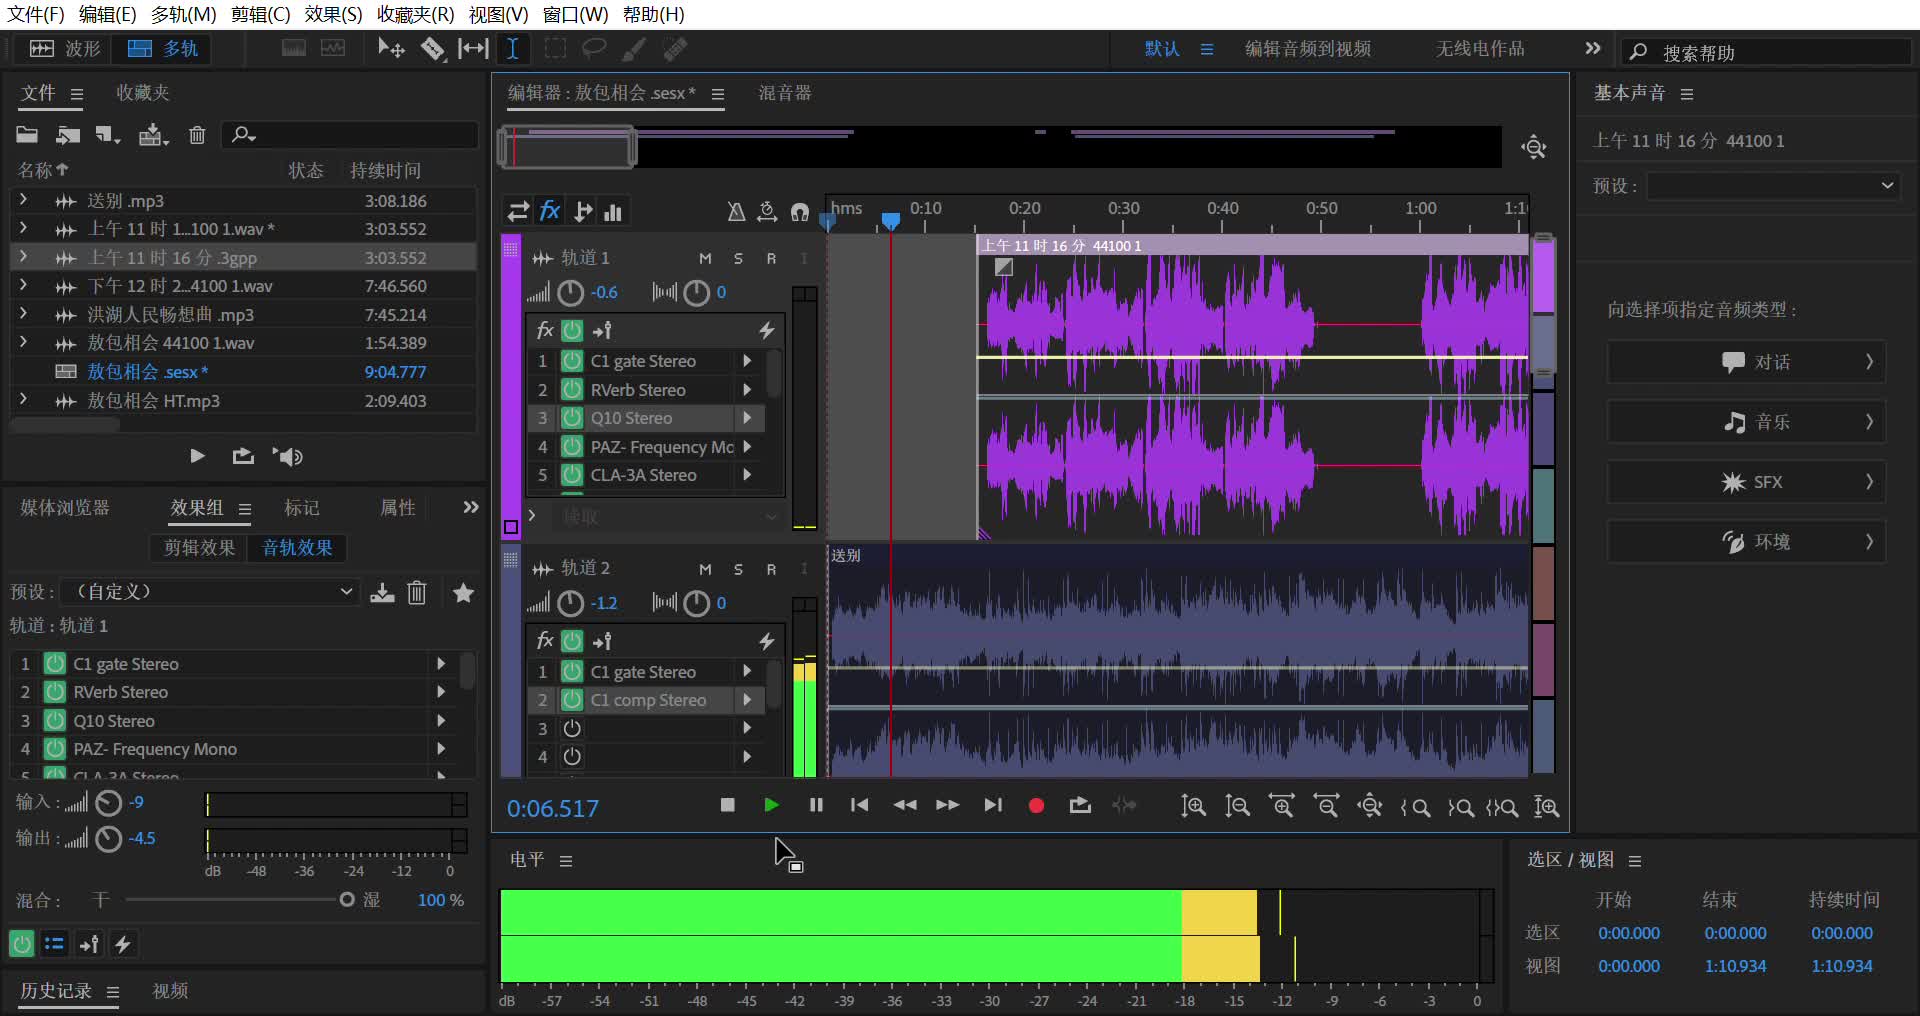
Task: Click the red record button
Action: click(x=1036, y=805)
